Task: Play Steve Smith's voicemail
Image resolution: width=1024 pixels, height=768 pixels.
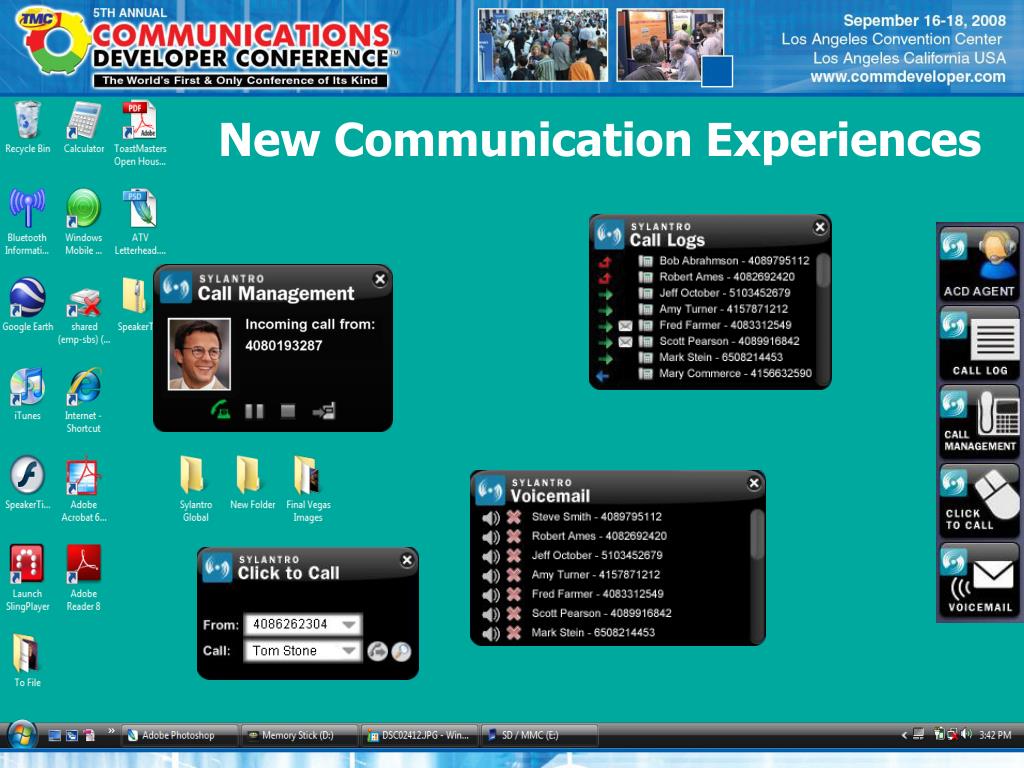Action: pos(490,518)
